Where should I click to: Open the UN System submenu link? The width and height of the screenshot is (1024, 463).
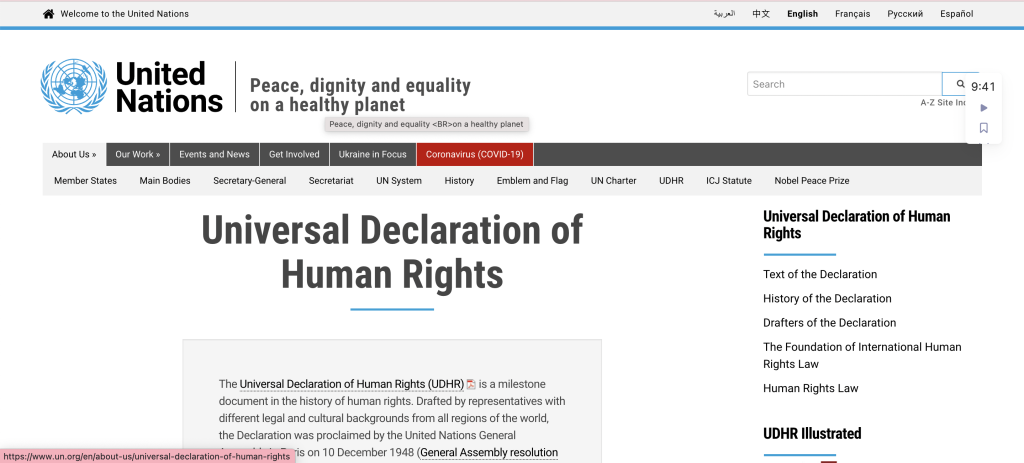click(399, 181)
